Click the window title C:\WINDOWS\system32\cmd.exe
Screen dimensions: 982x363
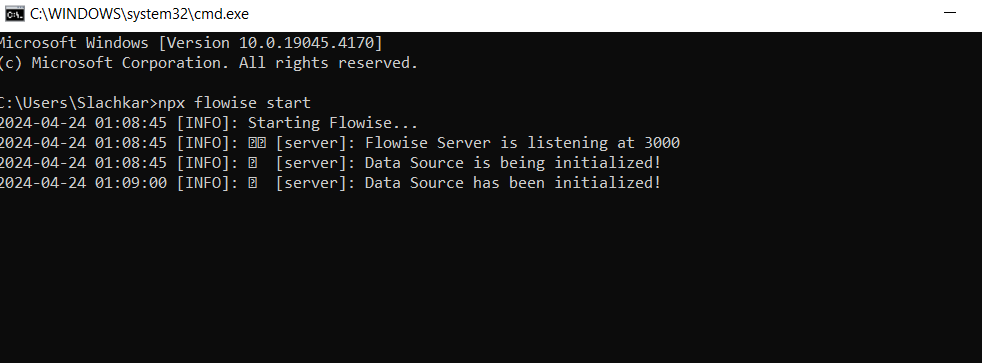139,14
